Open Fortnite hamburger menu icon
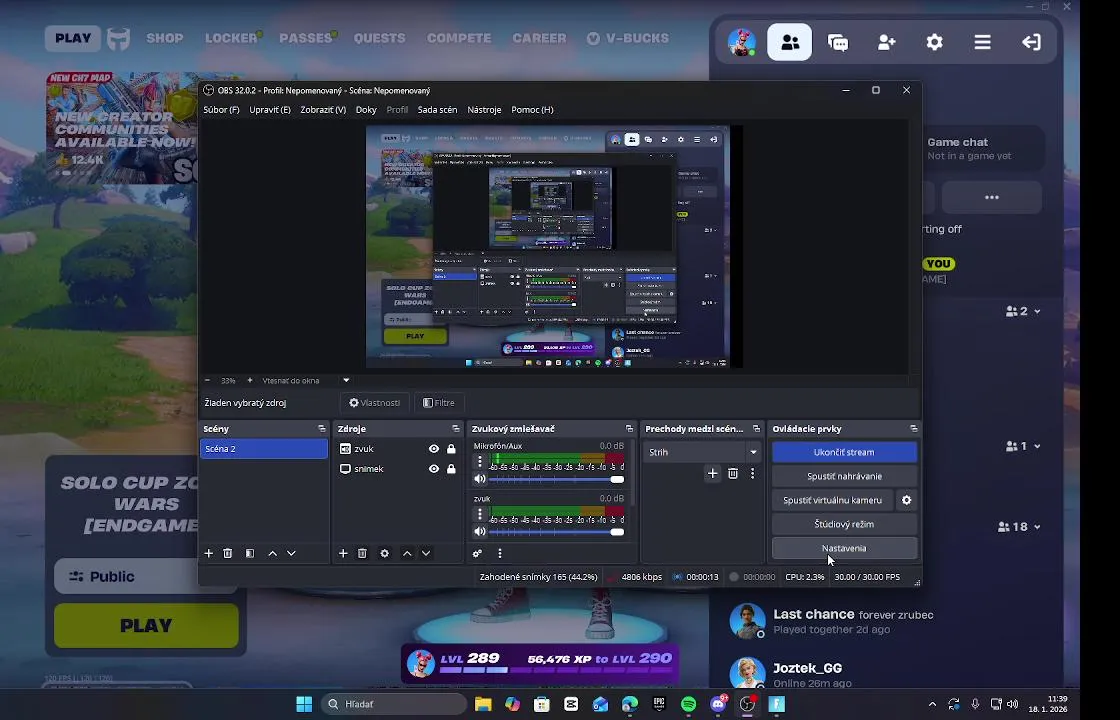This screenshot has width=1120, height=720. coord(982,42)
